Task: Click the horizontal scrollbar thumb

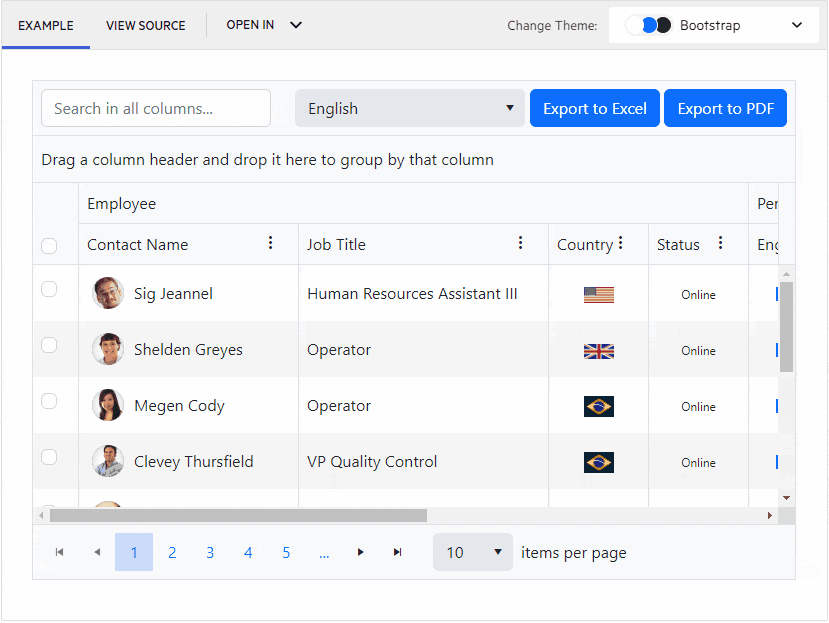Action: point(238,516)
